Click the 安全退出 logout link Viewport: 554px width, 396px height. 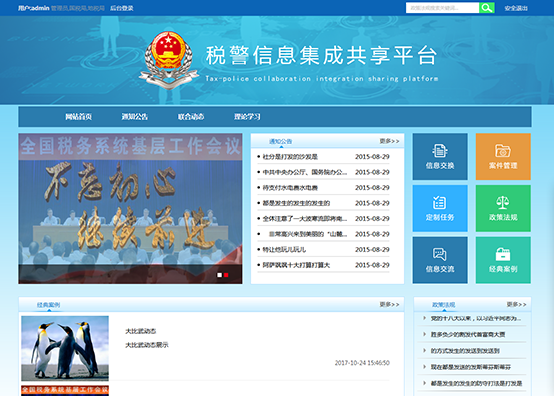516,8
